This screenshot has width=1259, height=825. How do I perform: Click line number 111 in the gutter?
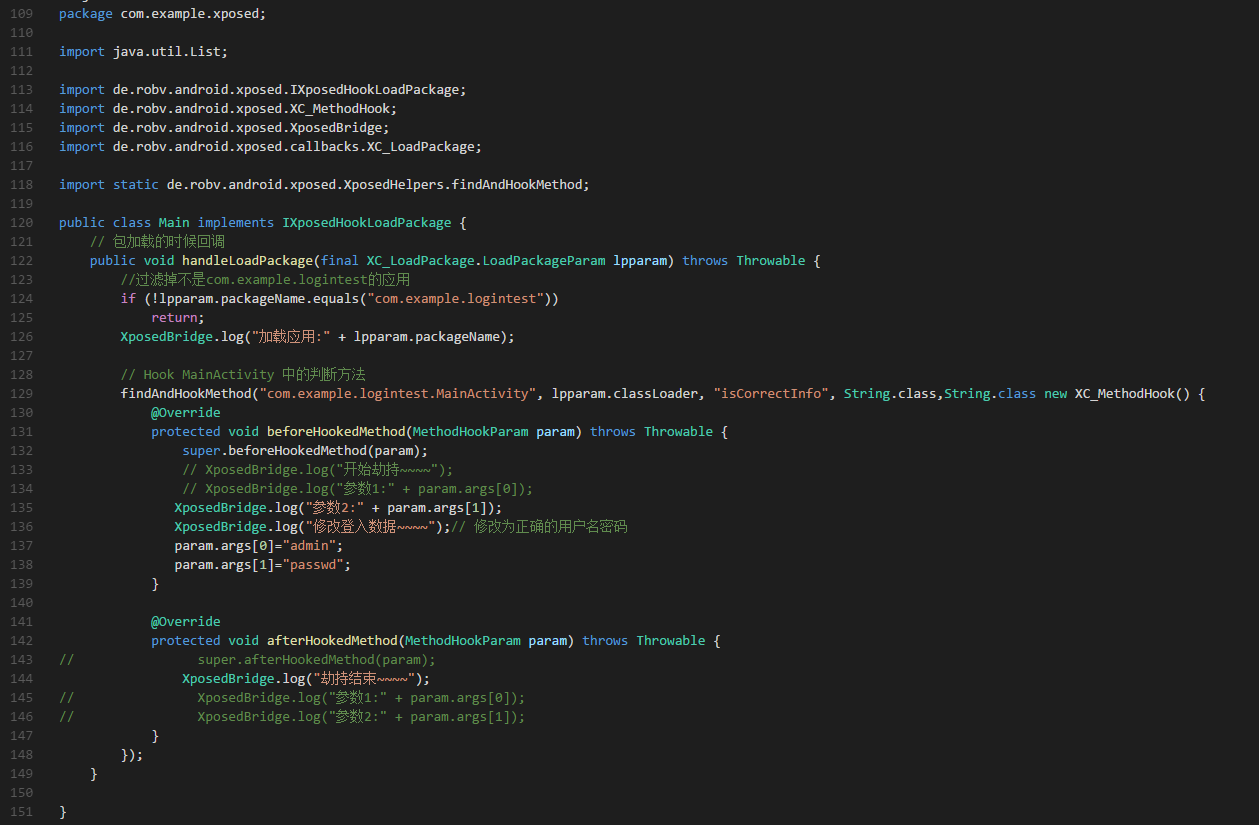click(21, 52)
